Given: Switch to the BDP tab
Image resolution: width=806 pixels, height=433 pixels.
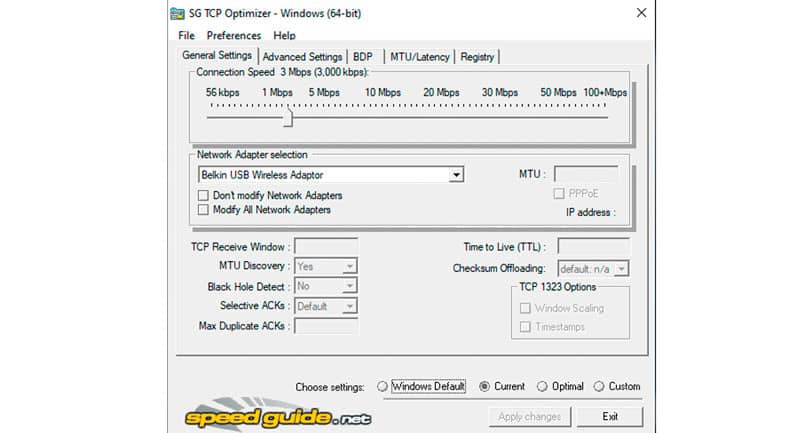Looking at the screenshot, I should [363, 57].
